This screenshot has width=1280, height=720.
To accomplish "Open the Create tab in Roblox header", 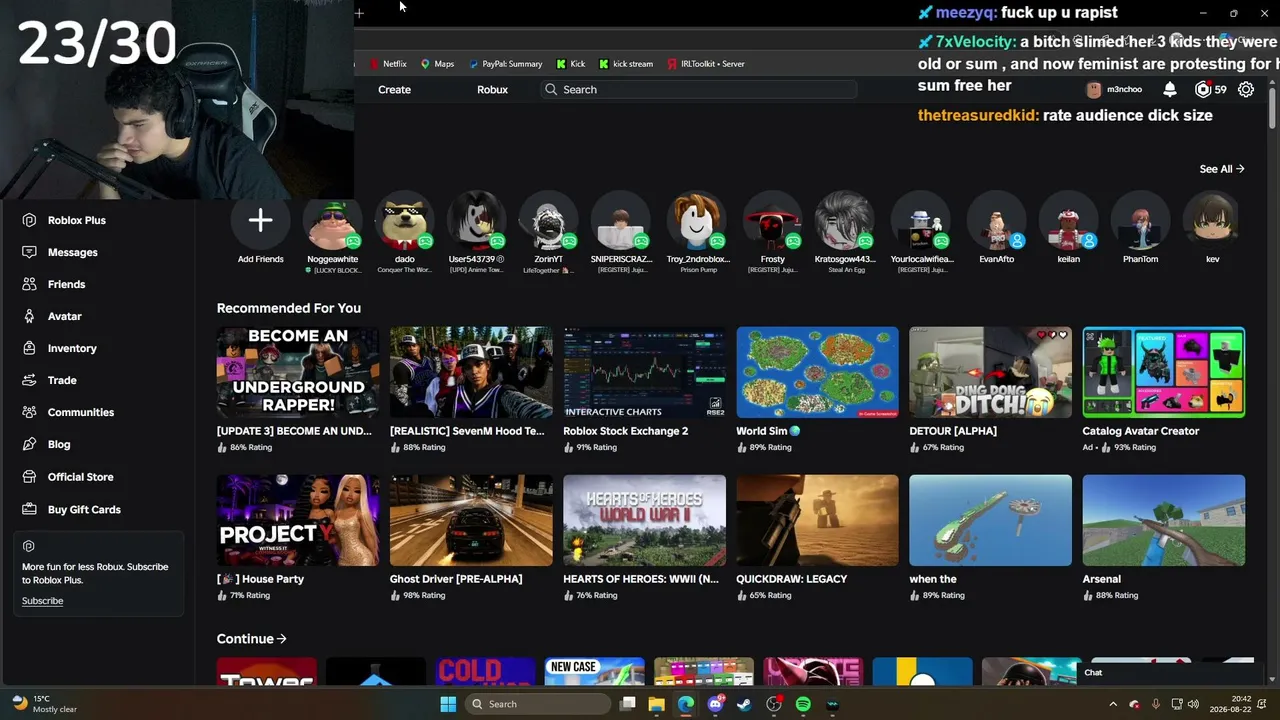I will (394, 90).
